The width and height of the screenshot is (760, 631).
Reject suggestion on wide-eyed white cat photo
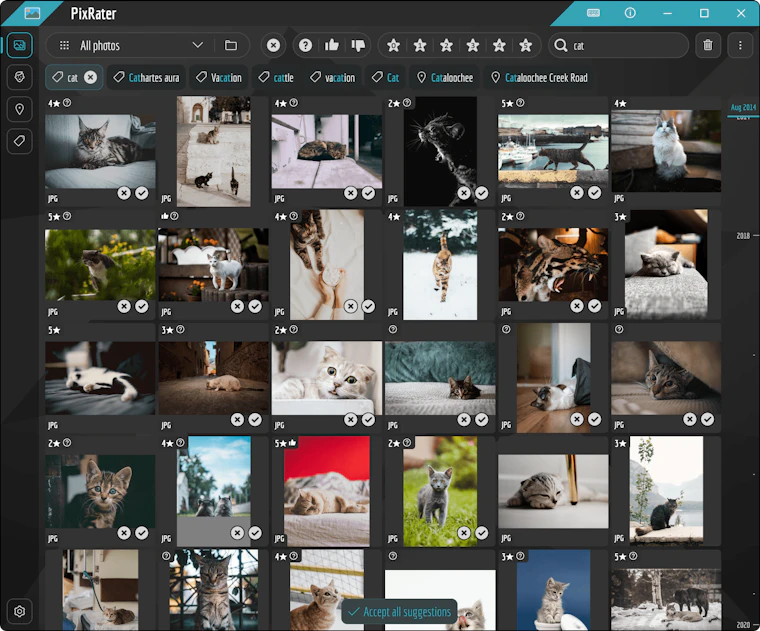pos(350,420)
